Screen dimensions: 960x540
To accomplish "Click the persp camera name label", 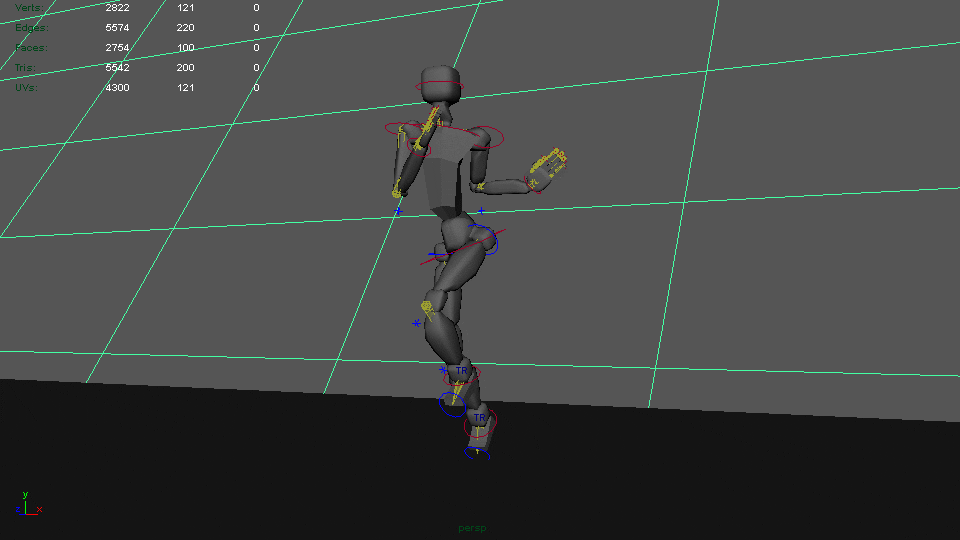I will tap(472, 528).
